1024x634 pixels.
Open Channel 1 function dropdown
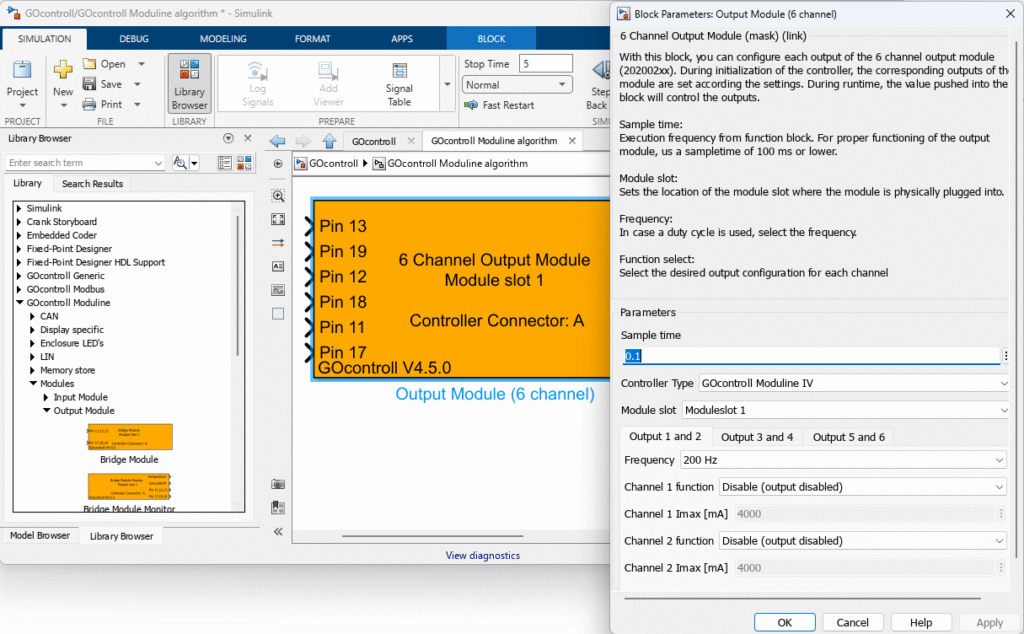862,487
